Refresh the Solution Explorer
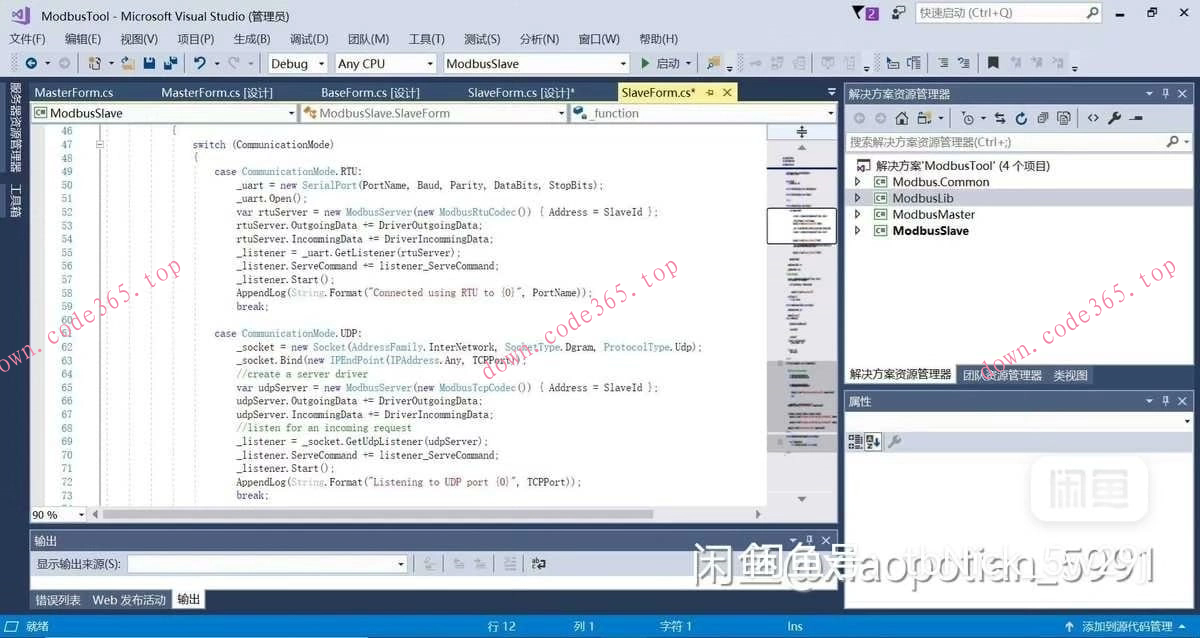1200x638 pixels. [x=1019, y=118]
